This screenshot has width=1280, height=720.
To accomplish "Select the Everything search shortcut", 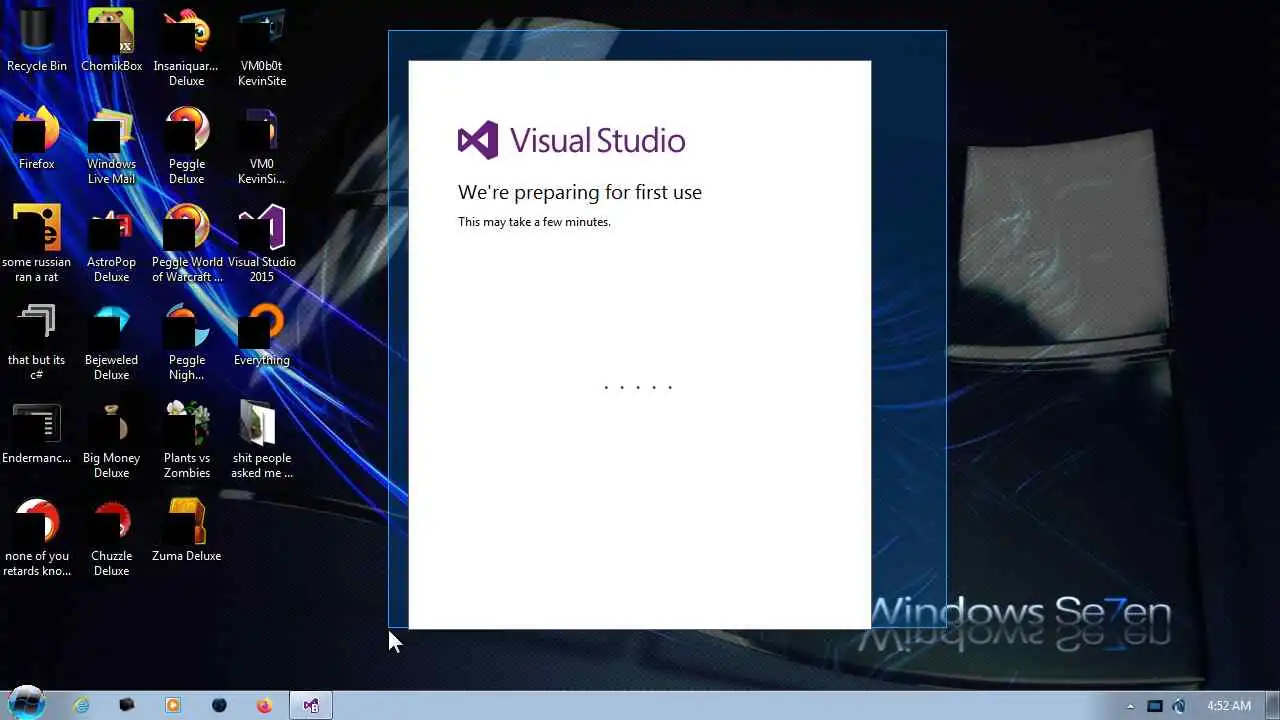I will (262, 335).
